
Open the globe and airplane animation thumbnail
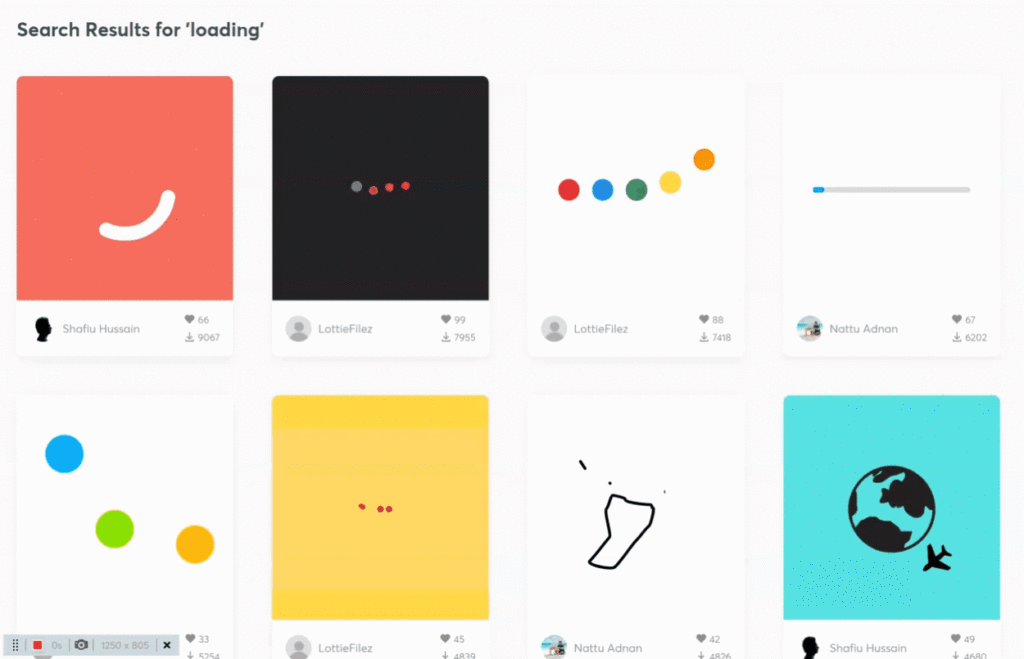coord(891,507)
